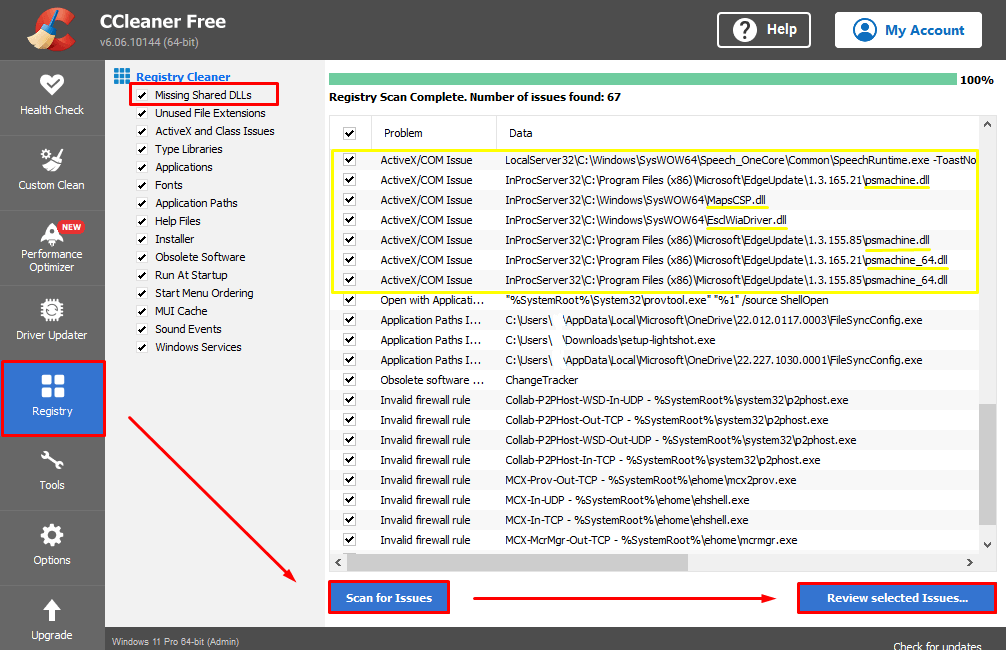The image size is (1006, 650).
Task: Click the Registry Cleaner grid icon
Action: pyautogui.click(x=122, y=76)
